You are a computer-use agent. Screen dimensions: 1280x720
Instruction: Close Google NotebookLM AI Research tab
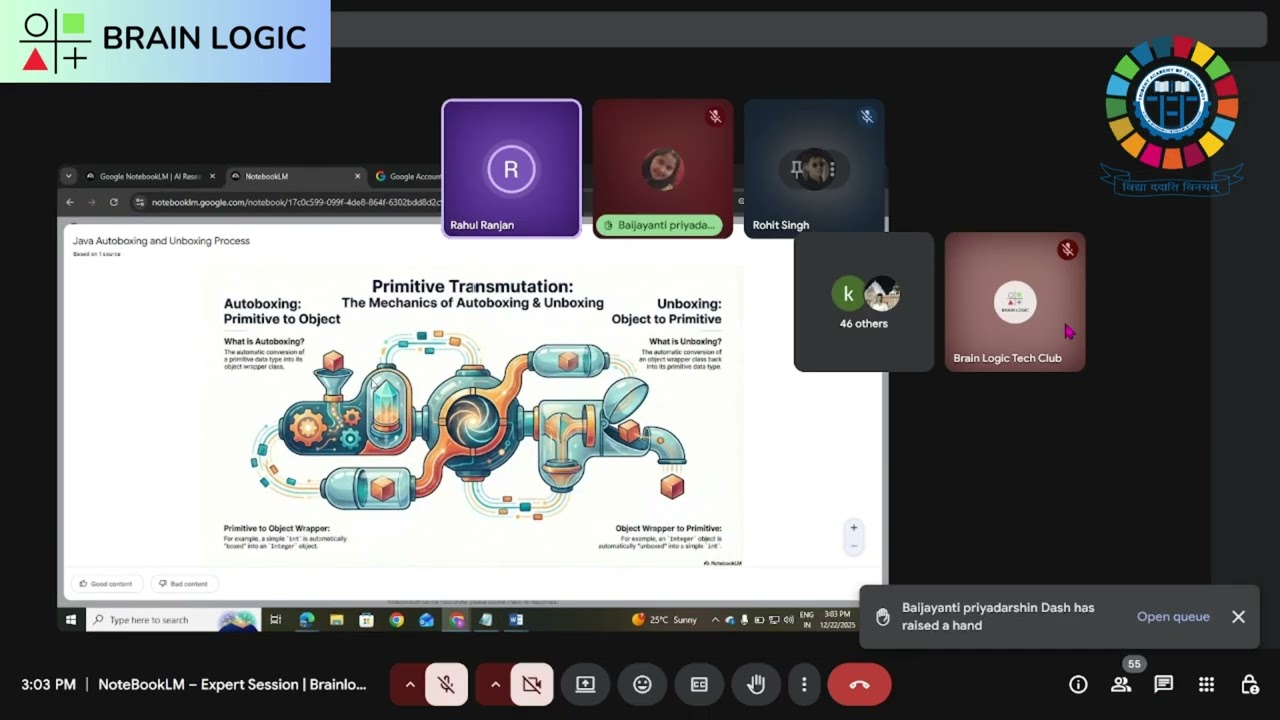pos(213,176)
